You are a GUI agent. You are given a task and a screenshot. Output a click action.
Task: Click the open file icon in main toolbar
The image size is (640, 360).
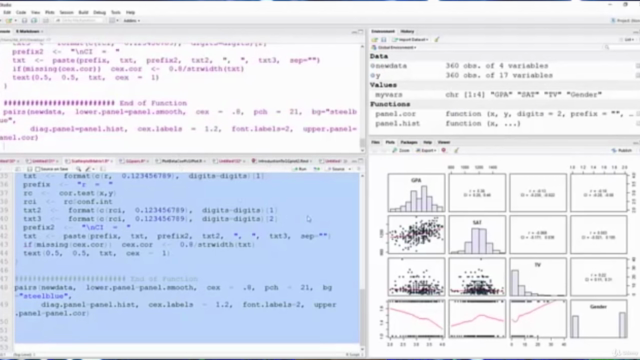pos(9,20)
